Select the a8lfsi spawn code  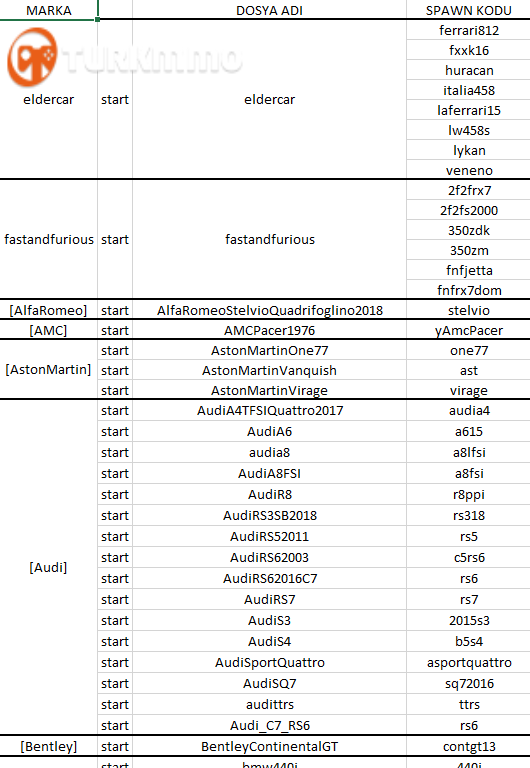tap(468, 453)
